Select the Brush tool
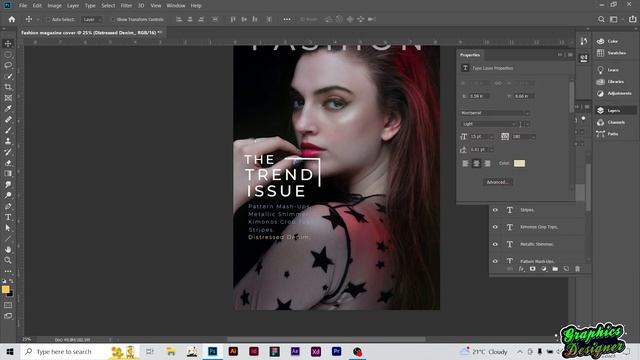This screenshot has height=360, width=640. pos(8,130)
